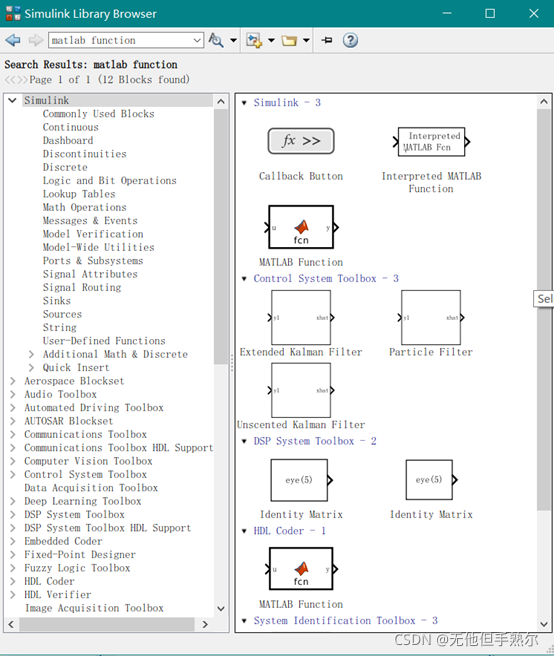Click the new model icon
This screenshot has height=656, width=554.
click(x=254, y=40)
